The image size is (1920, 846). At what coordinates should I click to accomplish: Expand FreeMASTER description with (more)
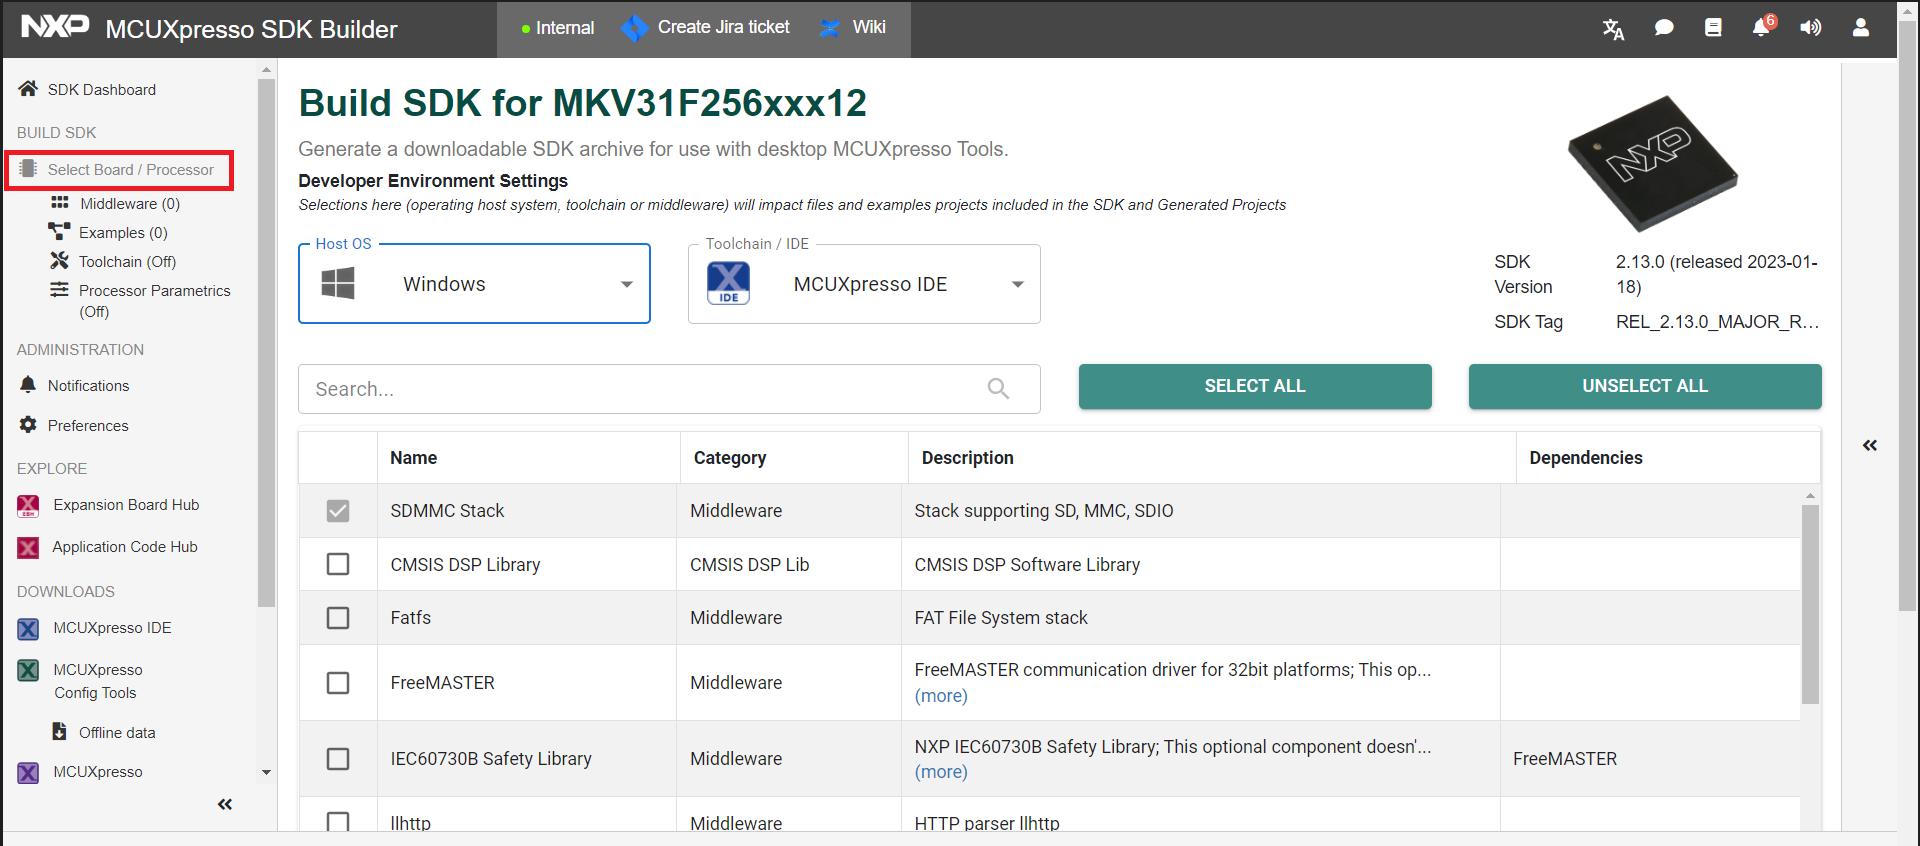pos(941,696)
